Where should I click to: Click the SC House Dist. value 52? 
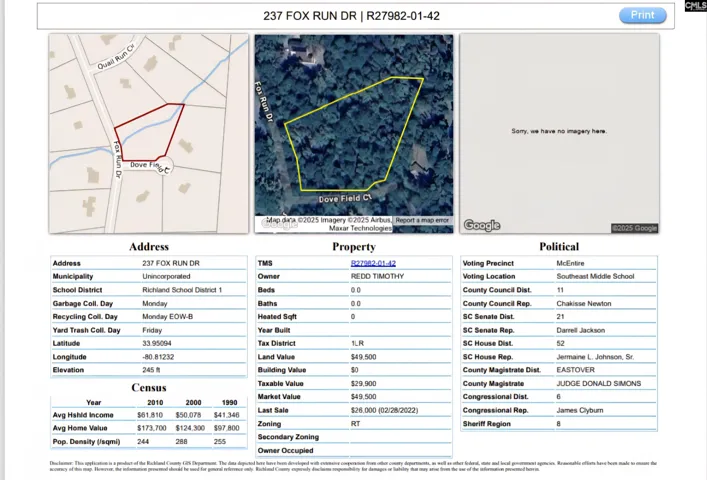coord(560,343)
